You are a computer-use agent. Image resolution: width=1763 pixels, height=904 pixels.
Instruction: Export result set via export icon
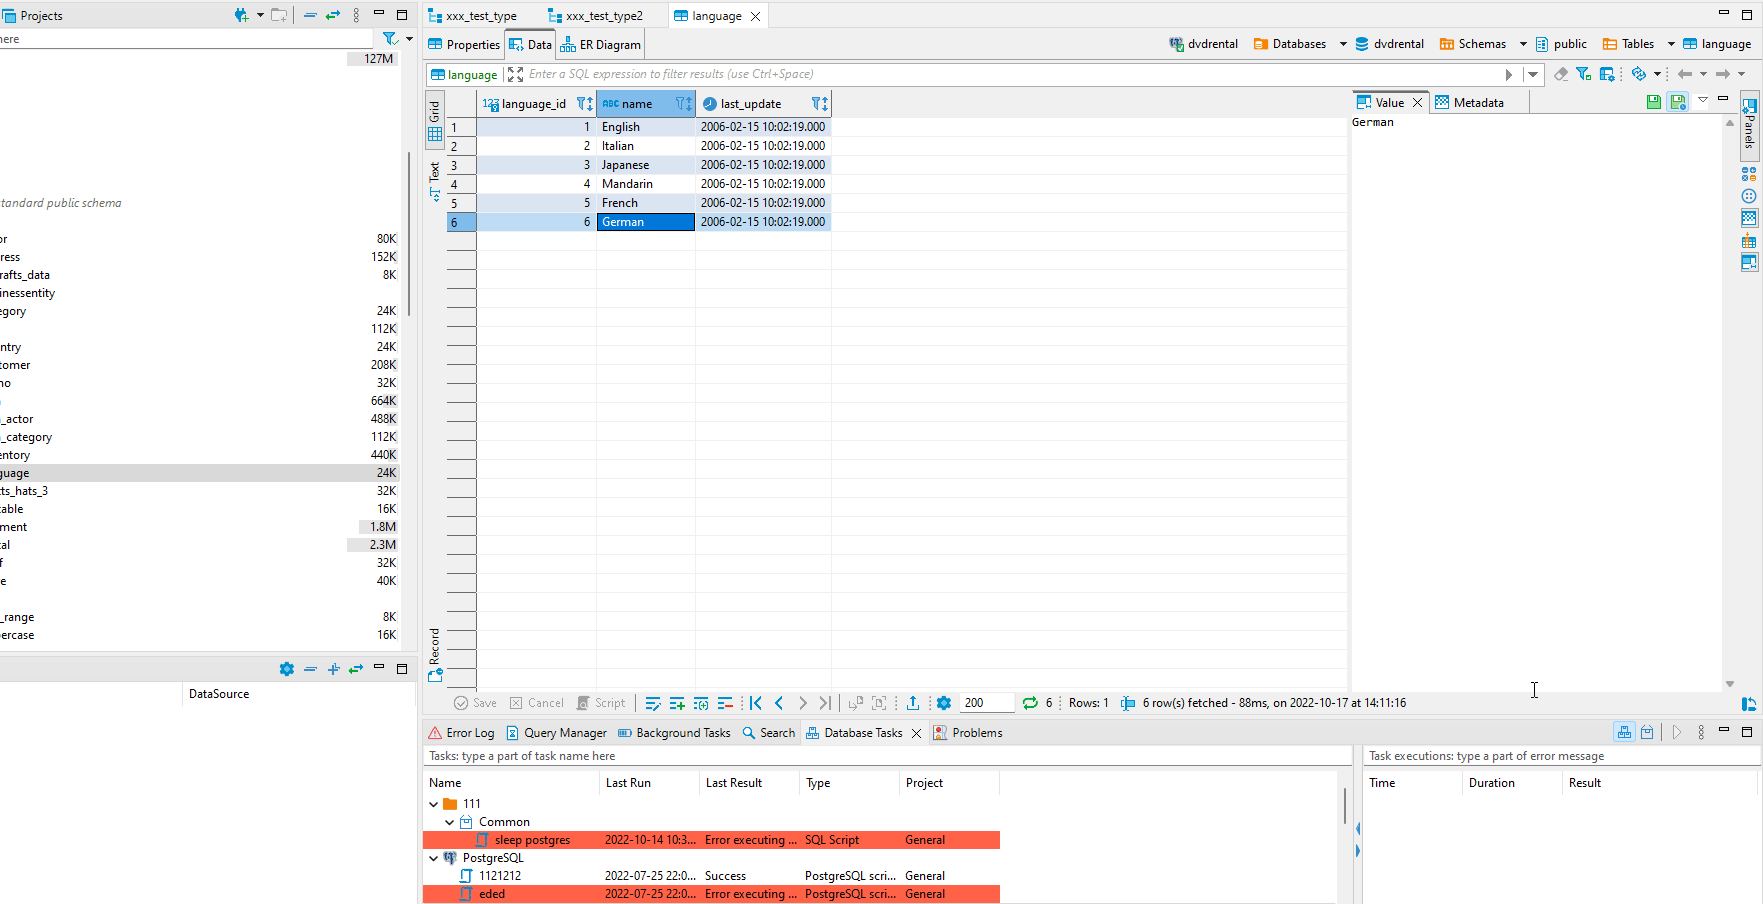click(x=913, y=703)
